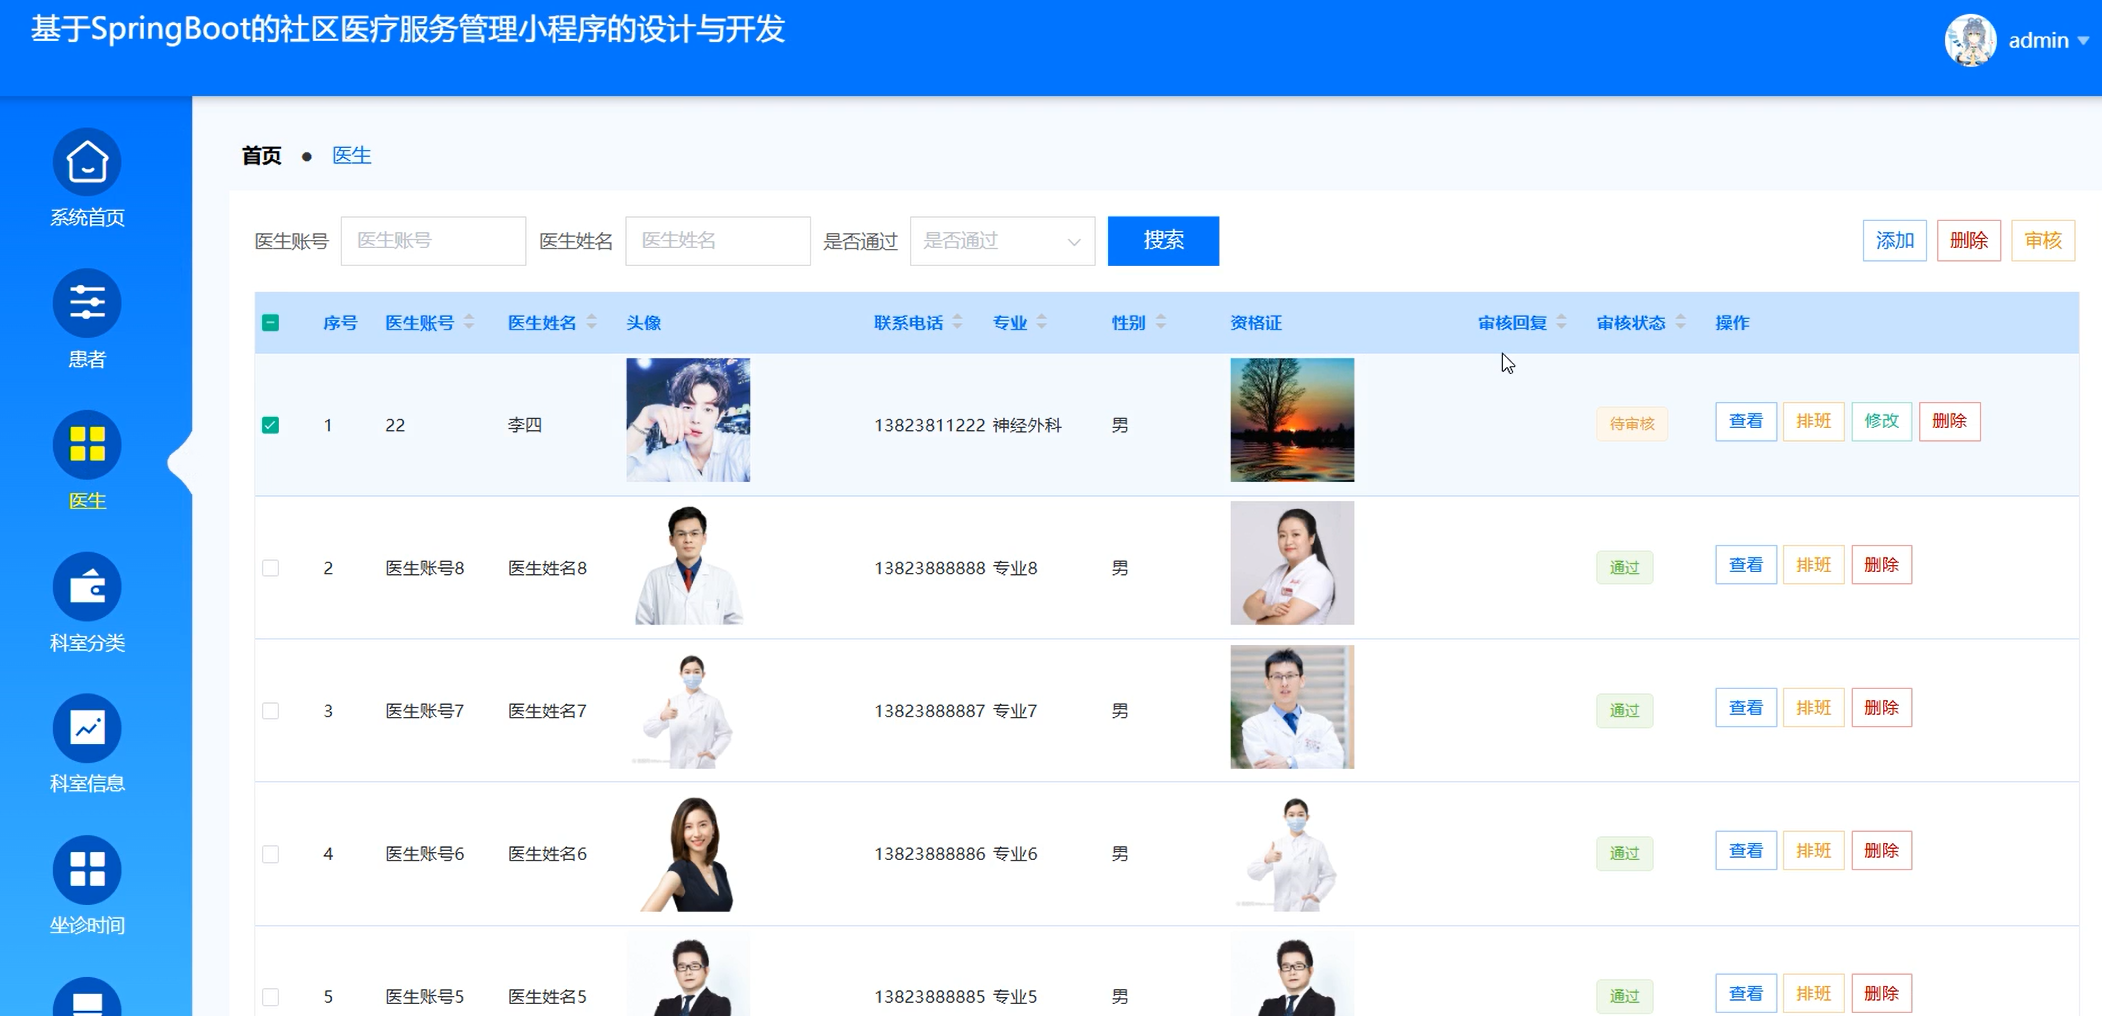
Task: Click 排班 for 医生姓名8
Action: [x=1814, y=565]
